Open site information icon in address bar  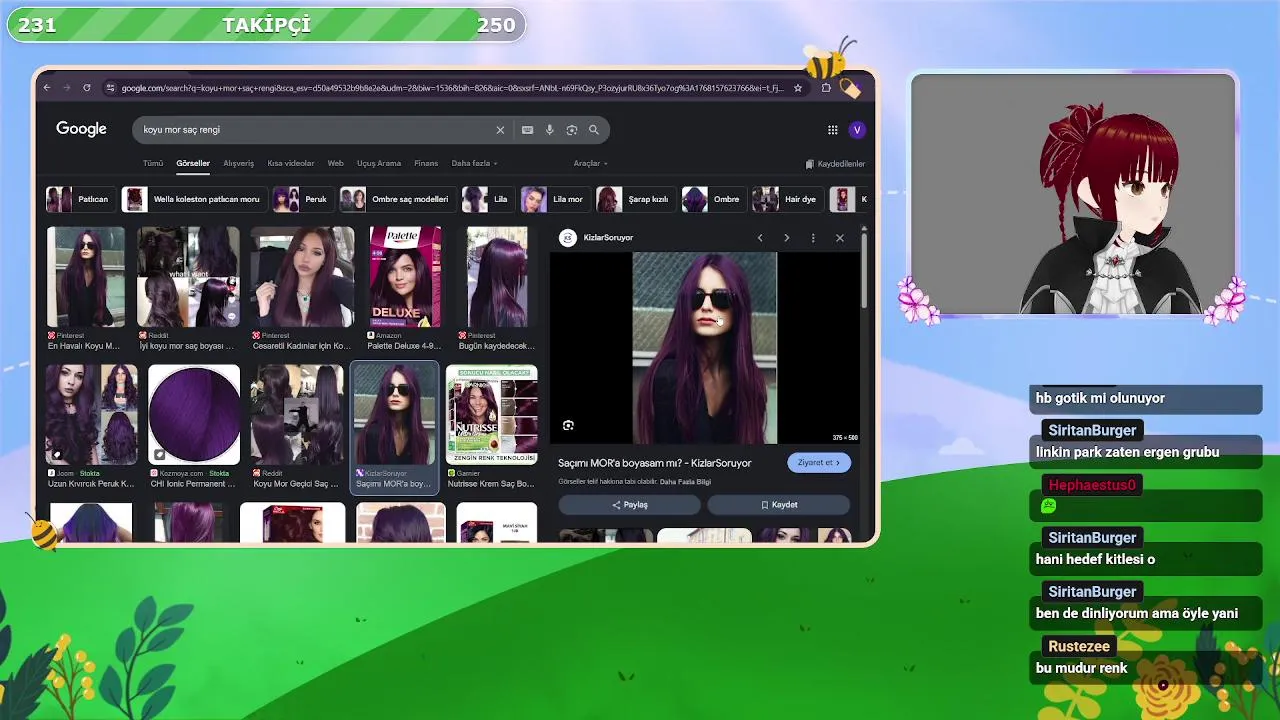click(x=110, y=88)
